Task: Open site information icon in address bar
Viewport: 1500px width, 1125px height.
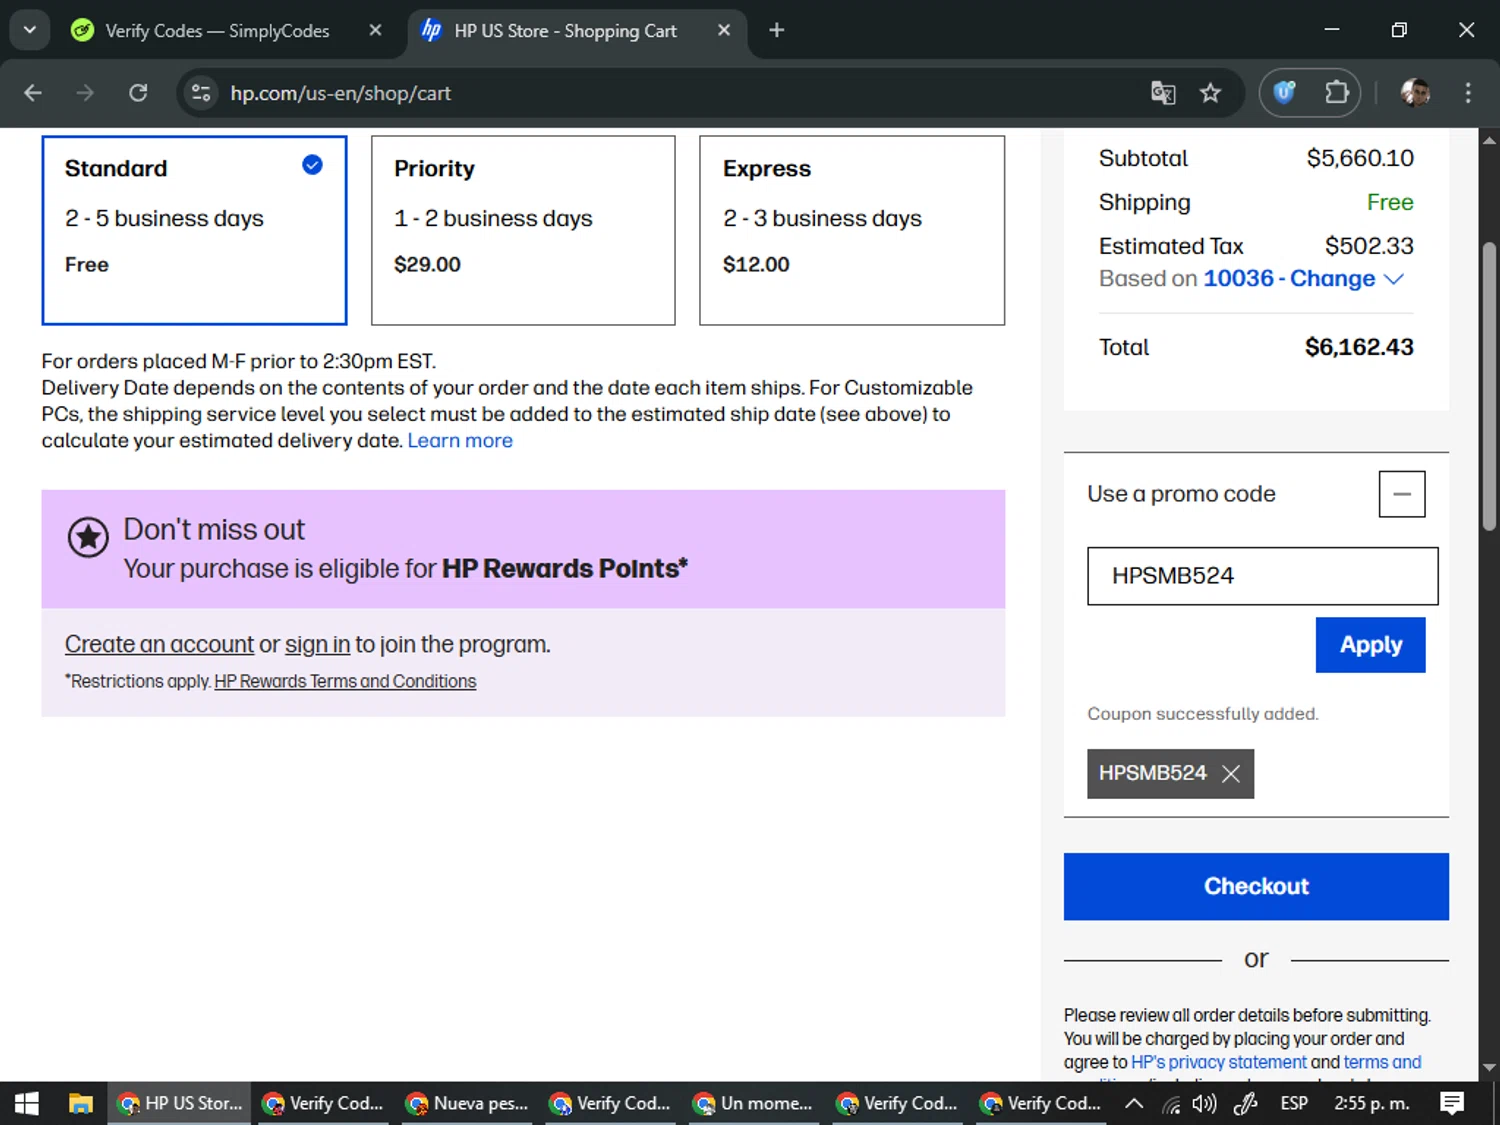Action: [201, 93]
